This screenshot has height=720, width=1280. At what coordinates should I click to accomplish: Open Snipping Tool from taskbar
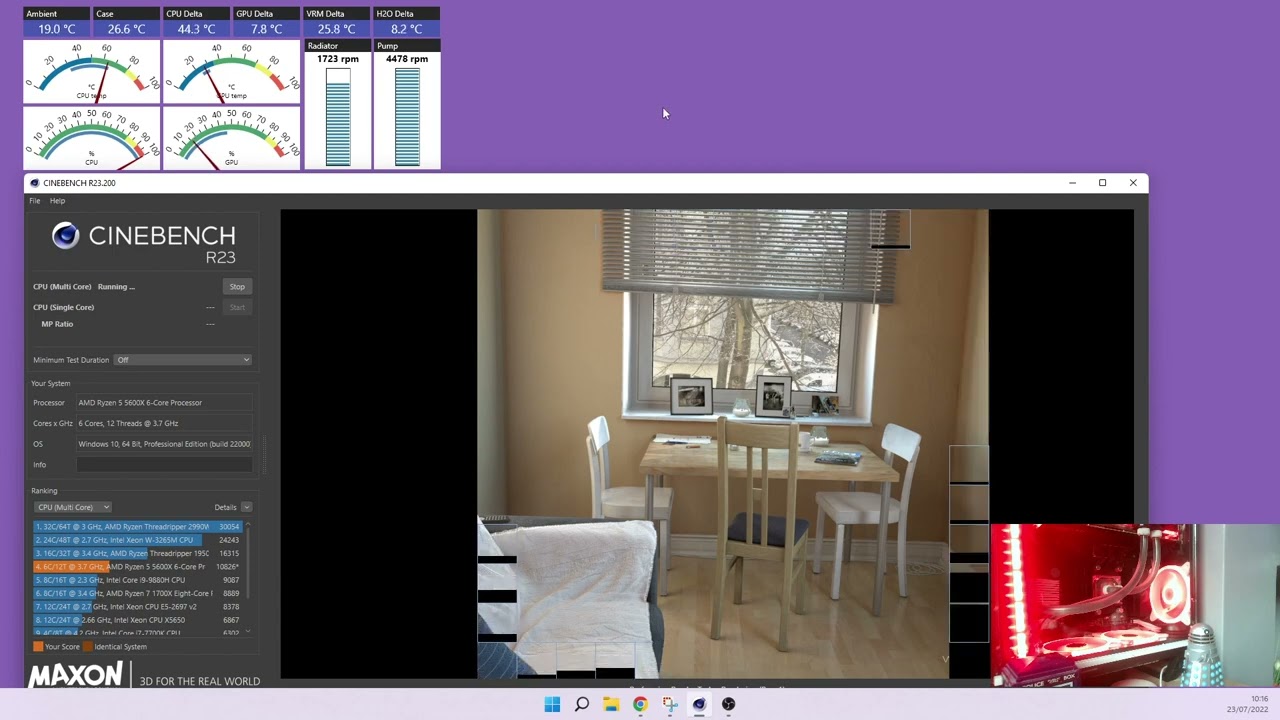[670, 704]
